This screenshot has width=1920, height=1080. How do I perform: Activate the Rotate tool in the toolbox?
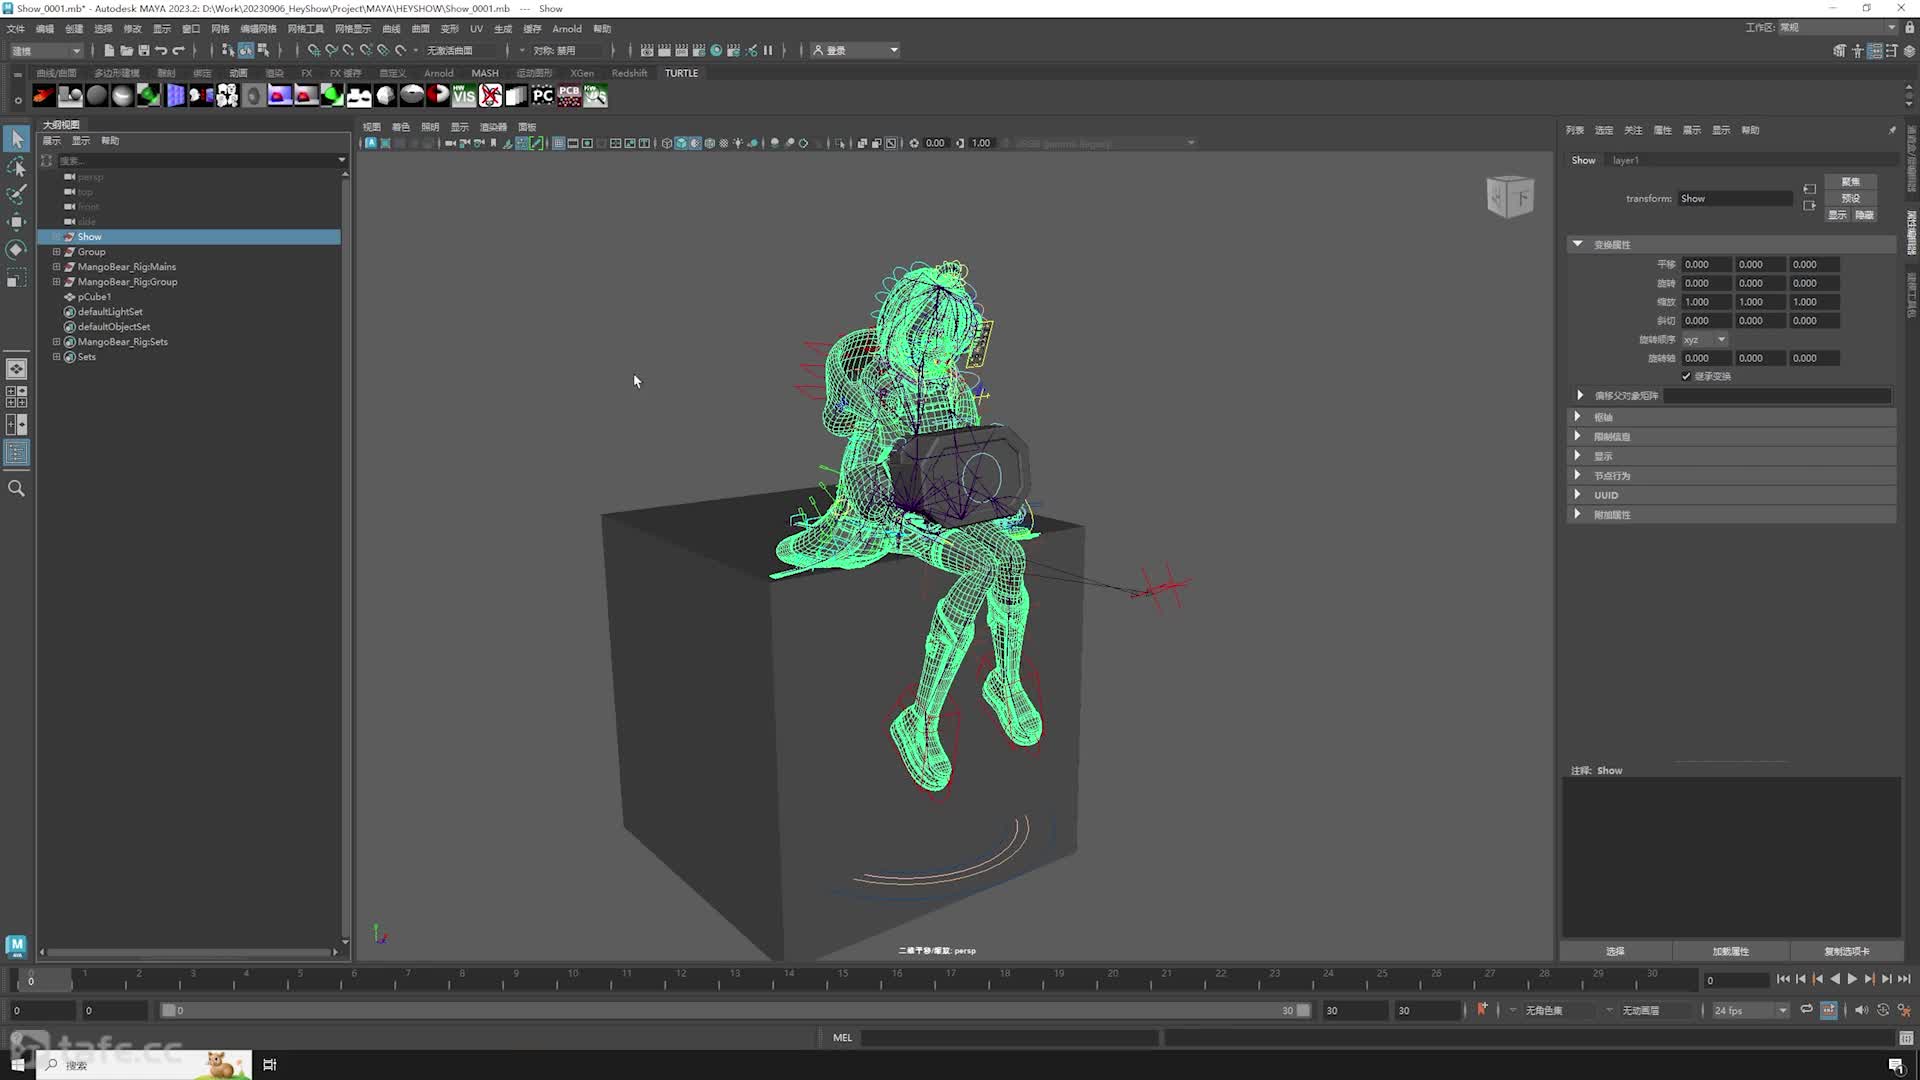[17, 250]
